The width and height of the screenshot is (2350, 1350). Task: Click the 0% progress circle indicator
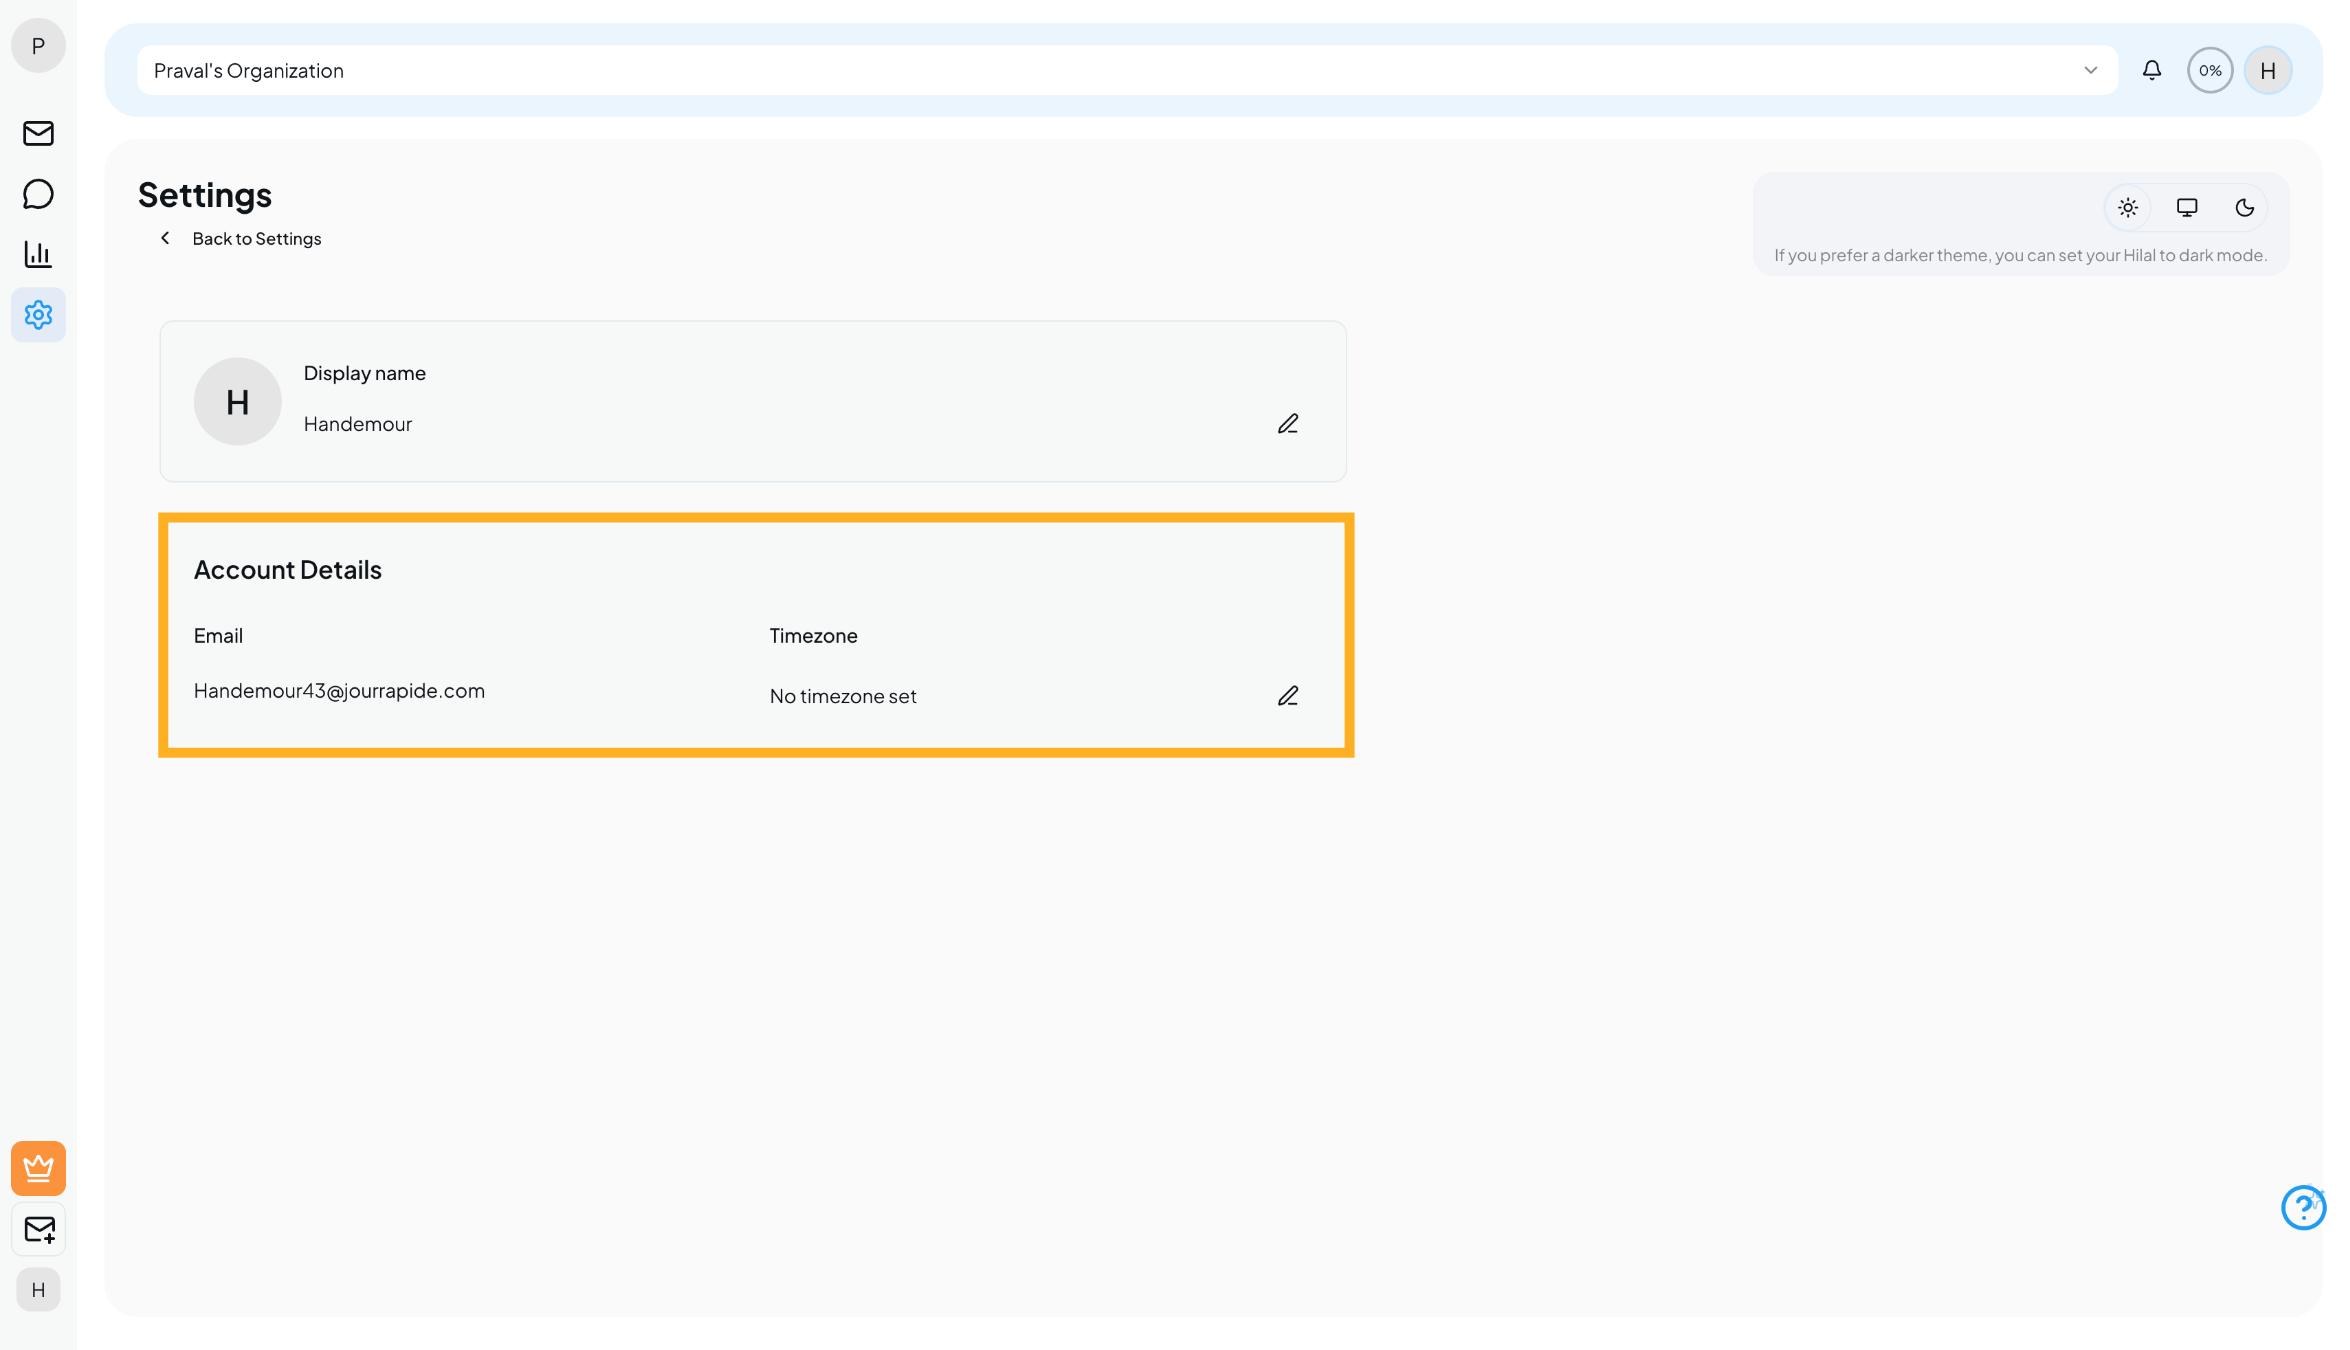(2210, 70)
